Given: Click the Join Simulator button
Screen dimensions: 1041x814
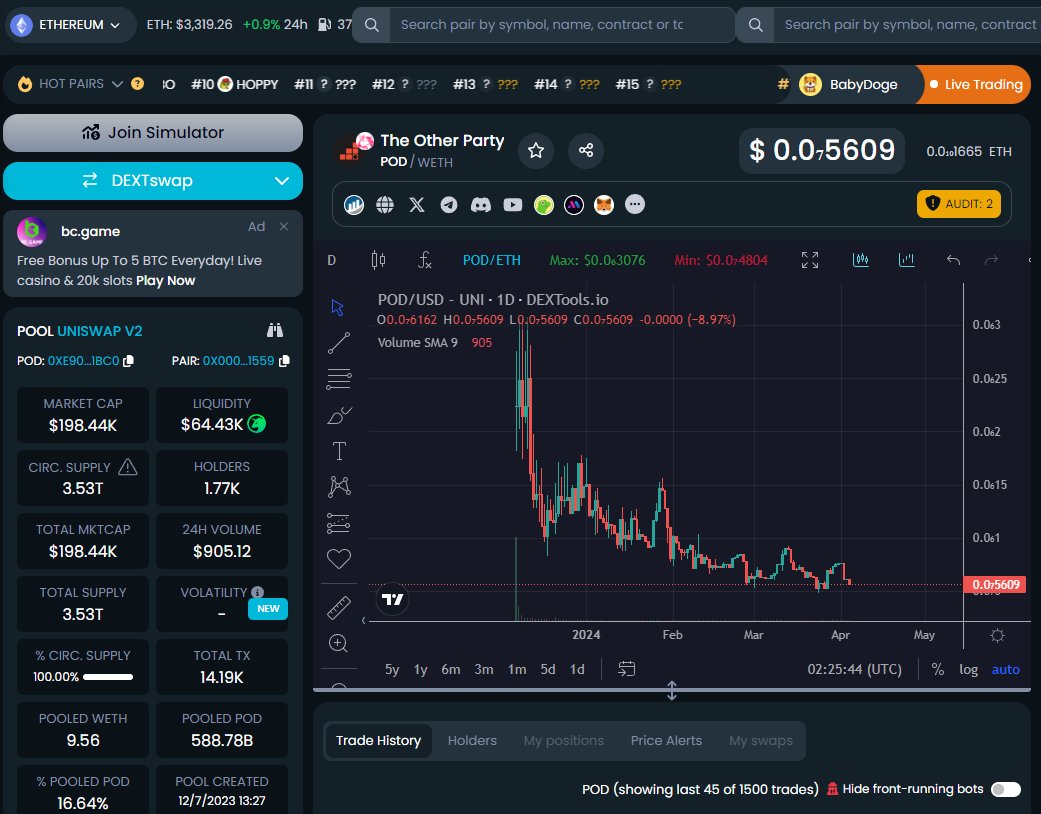Looking at the screenshot, I should 153,133.
